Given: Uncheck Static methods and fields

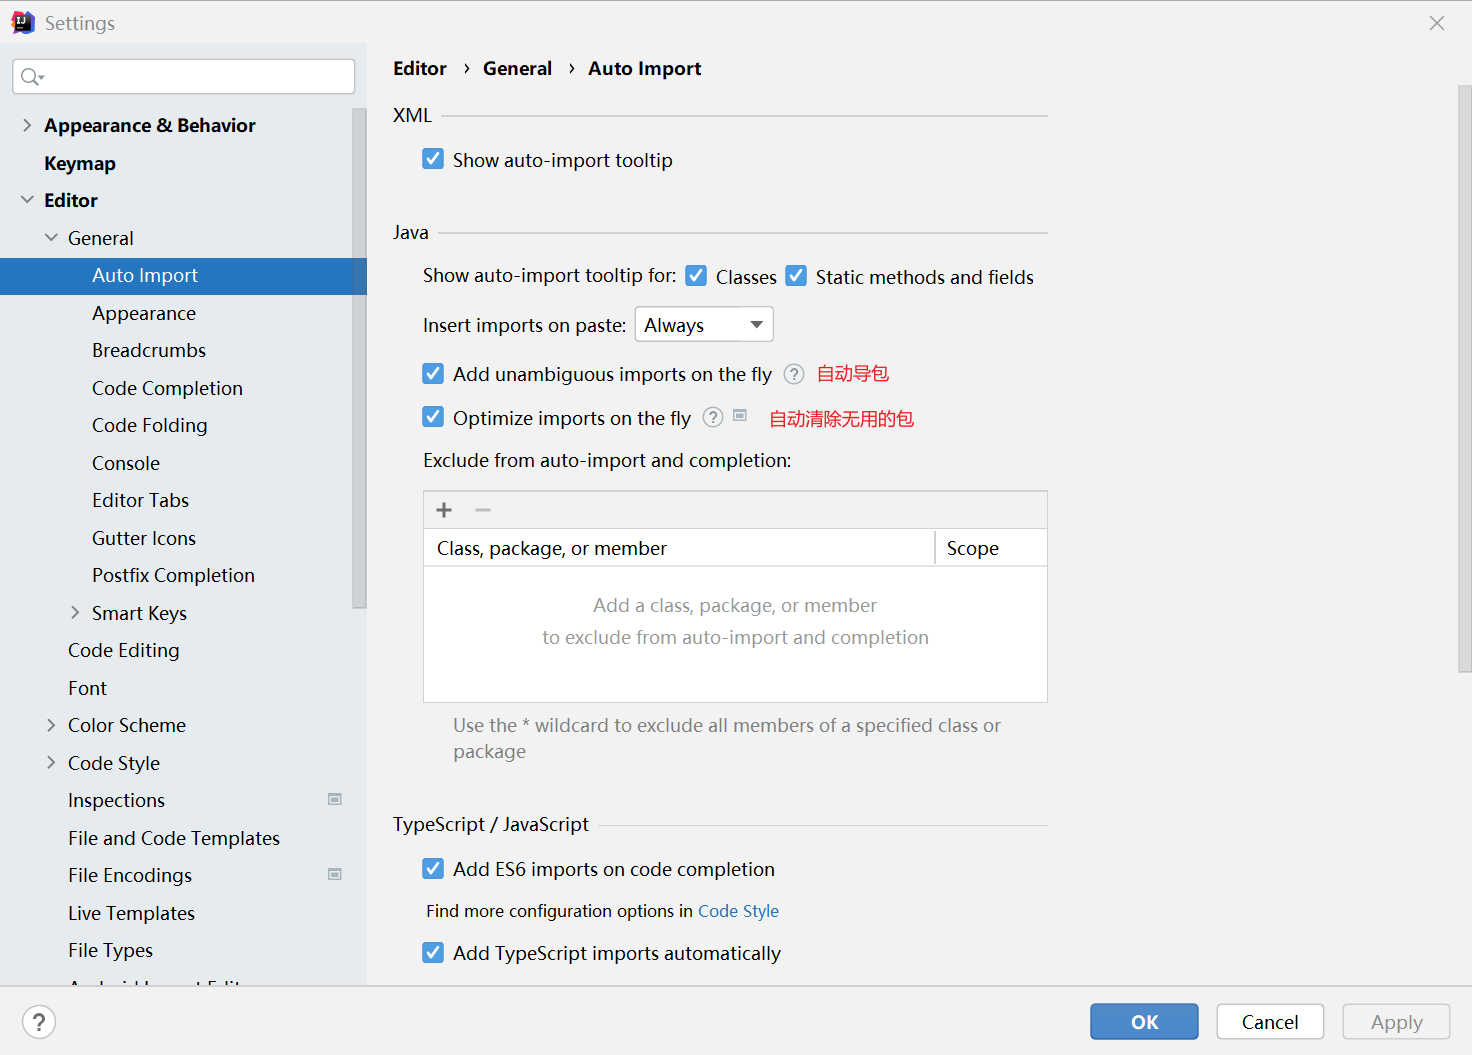Looking at the screenshot, I should pyautogui.click(x=796, y=276).
